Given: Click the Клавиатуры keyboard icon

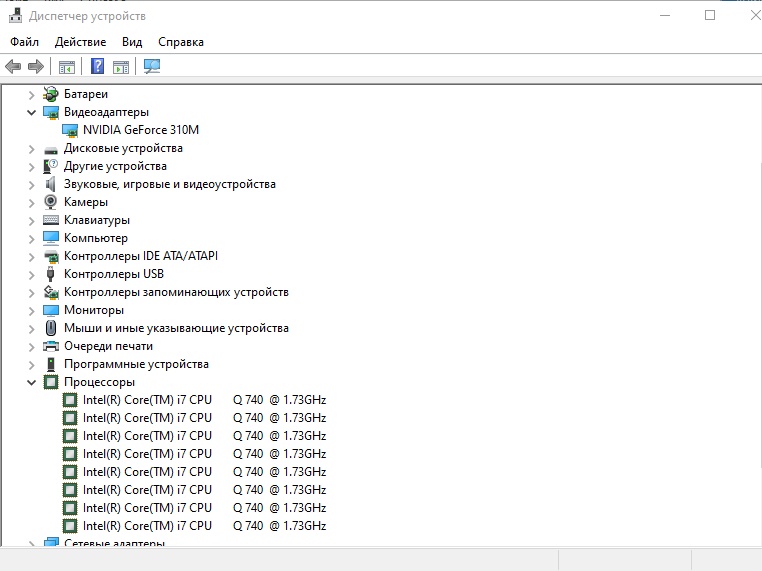Looking at the screenshot, I should coord(51,220).
